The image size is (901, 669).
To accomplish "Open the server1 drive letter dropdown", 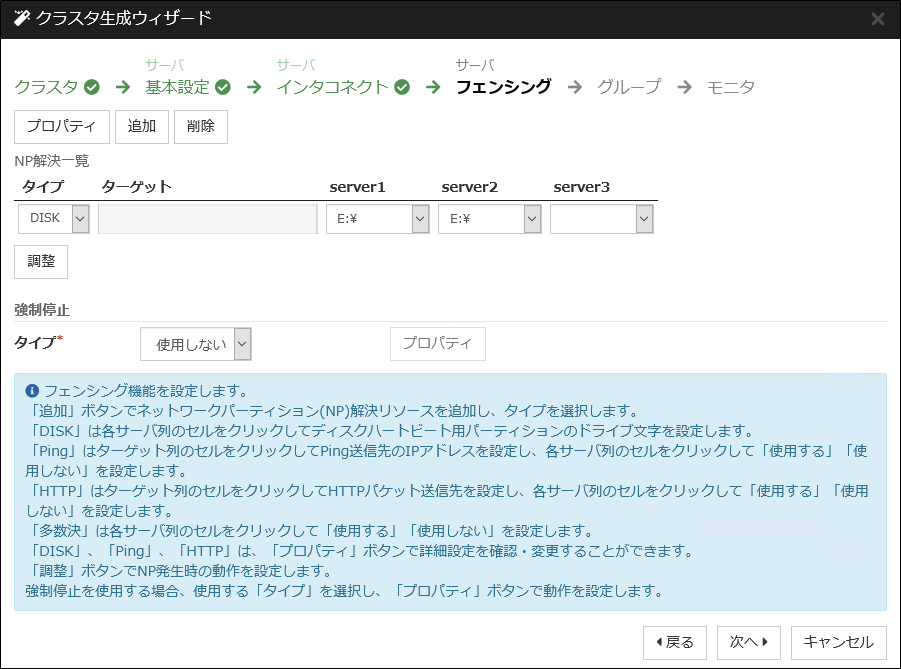I will 377,218.
